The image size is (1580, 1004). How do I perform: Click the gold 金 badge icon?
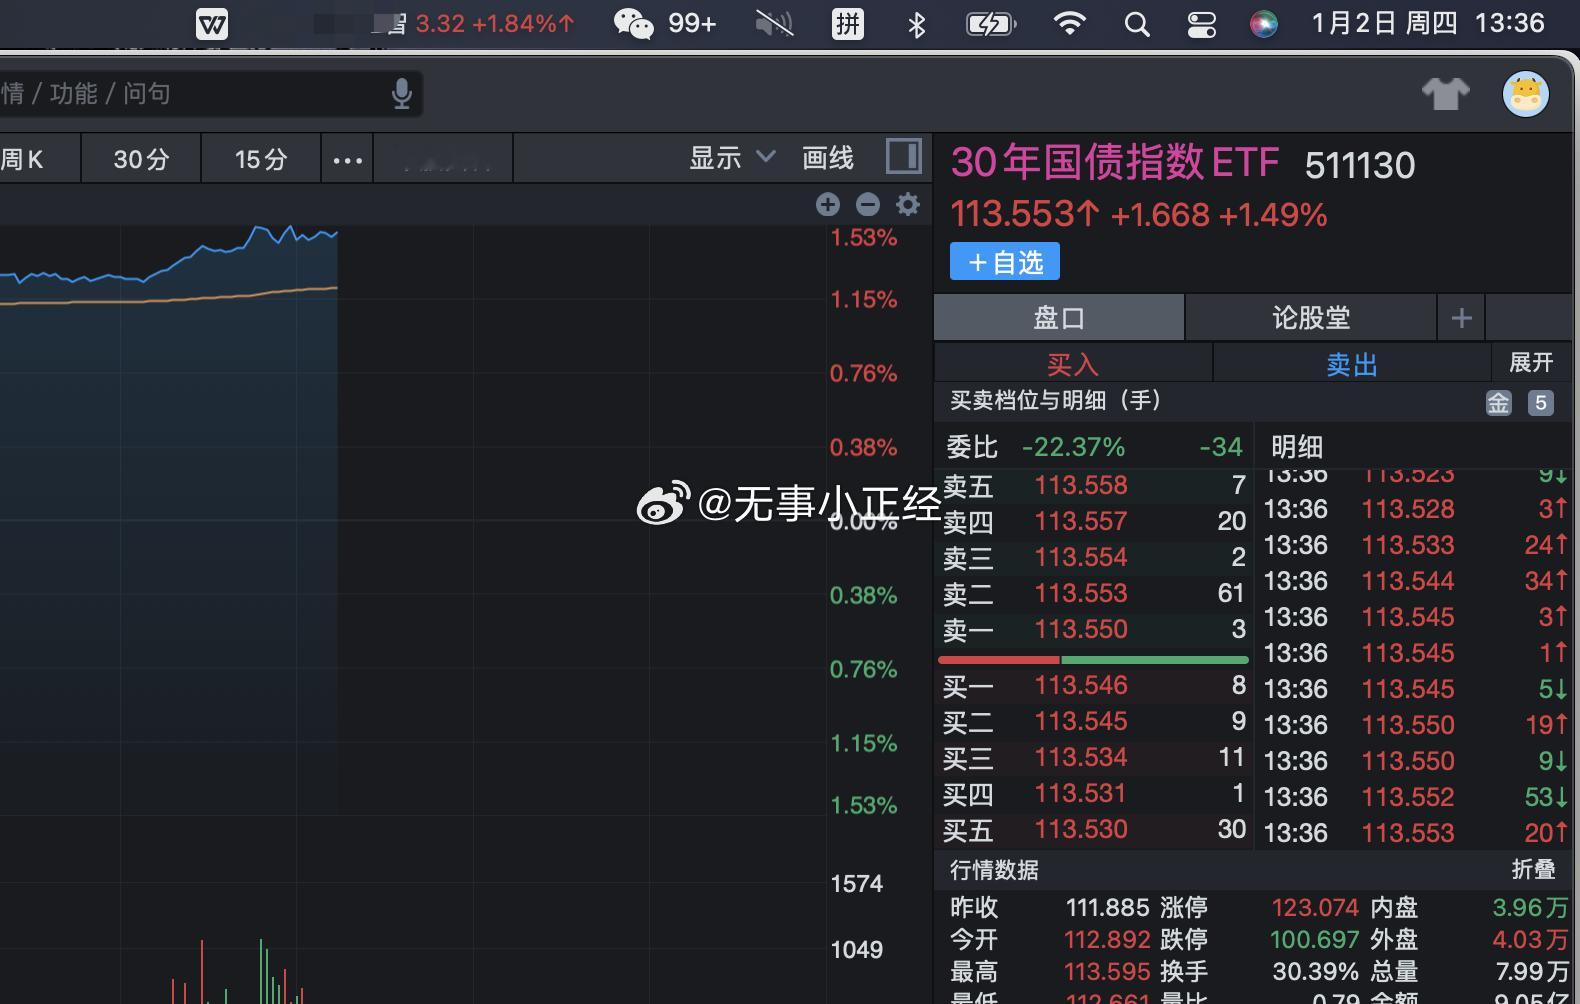tap(1498, 403)
